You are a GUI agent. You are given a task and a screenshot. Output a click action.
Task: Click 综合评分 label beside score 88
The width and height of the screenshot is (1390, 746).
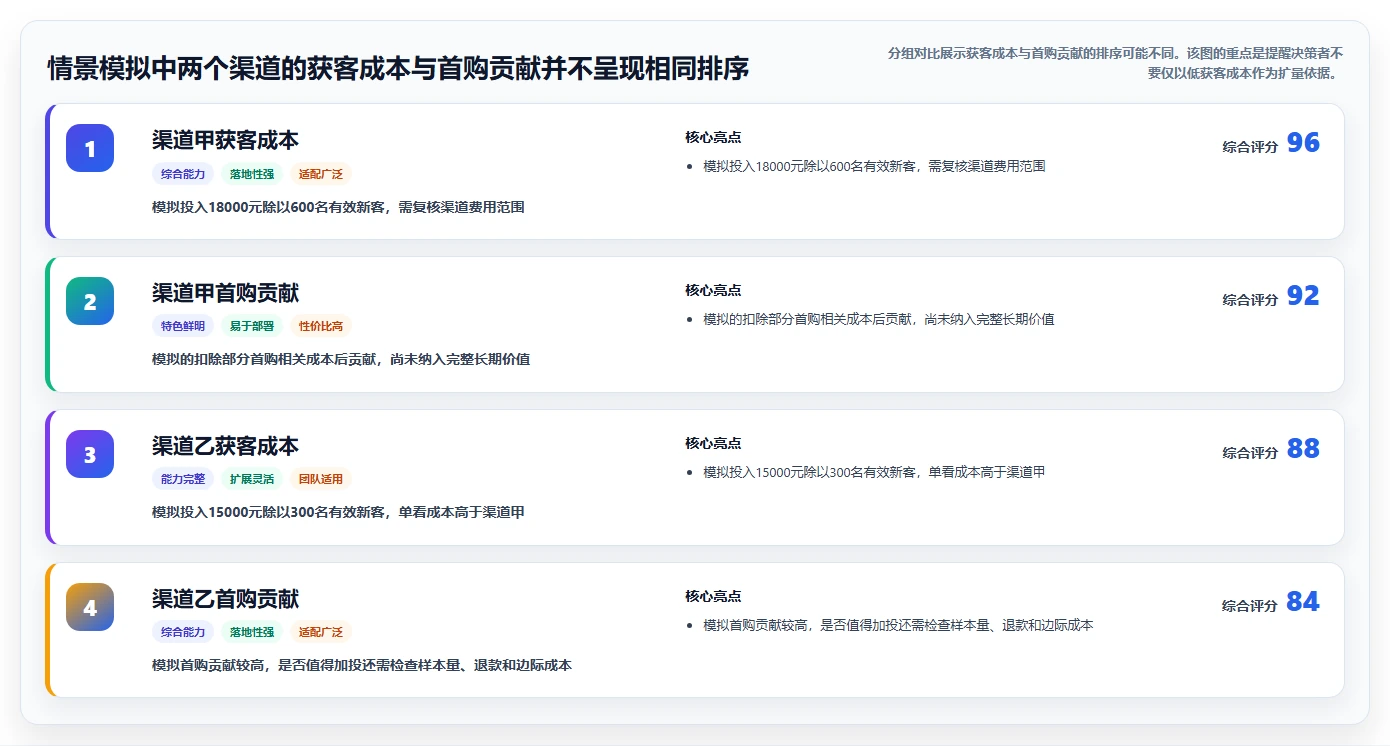[x=1250, y=452]
